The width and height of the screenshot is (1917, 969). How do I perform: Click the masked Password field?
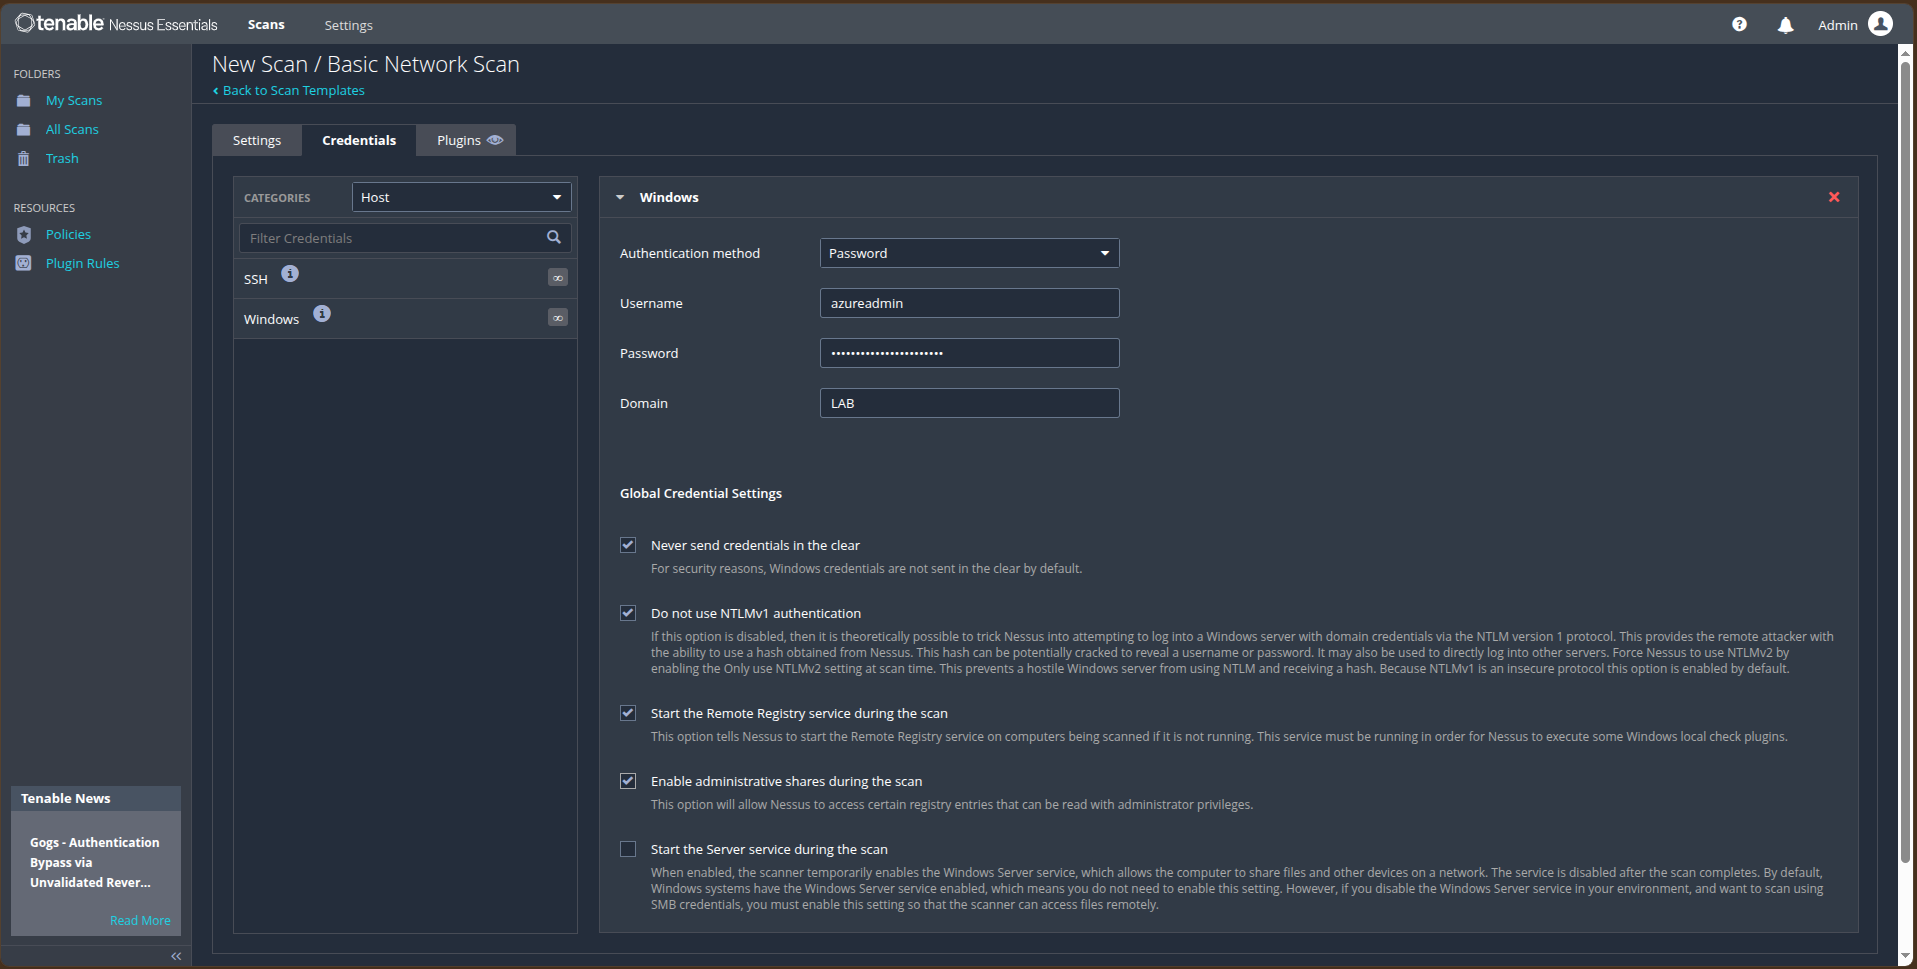(969, 353)
